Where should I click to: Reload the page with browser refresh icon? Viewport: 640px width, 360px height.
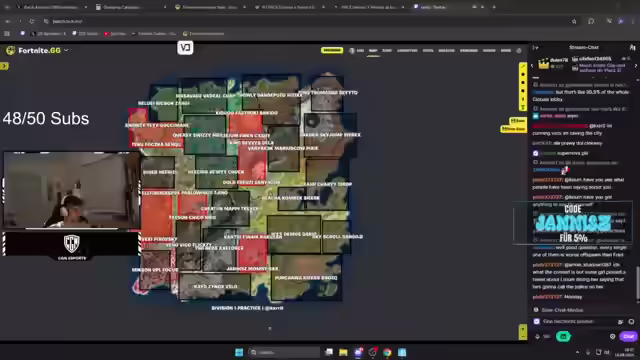32,21
